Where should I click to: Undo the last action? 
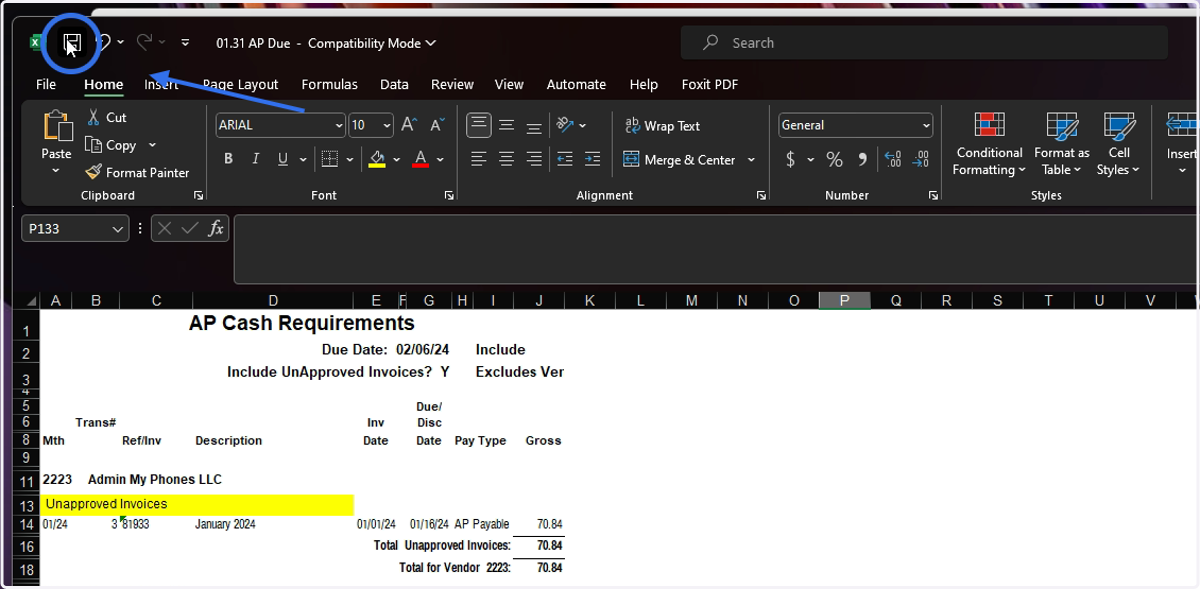[x=102, y=42]
